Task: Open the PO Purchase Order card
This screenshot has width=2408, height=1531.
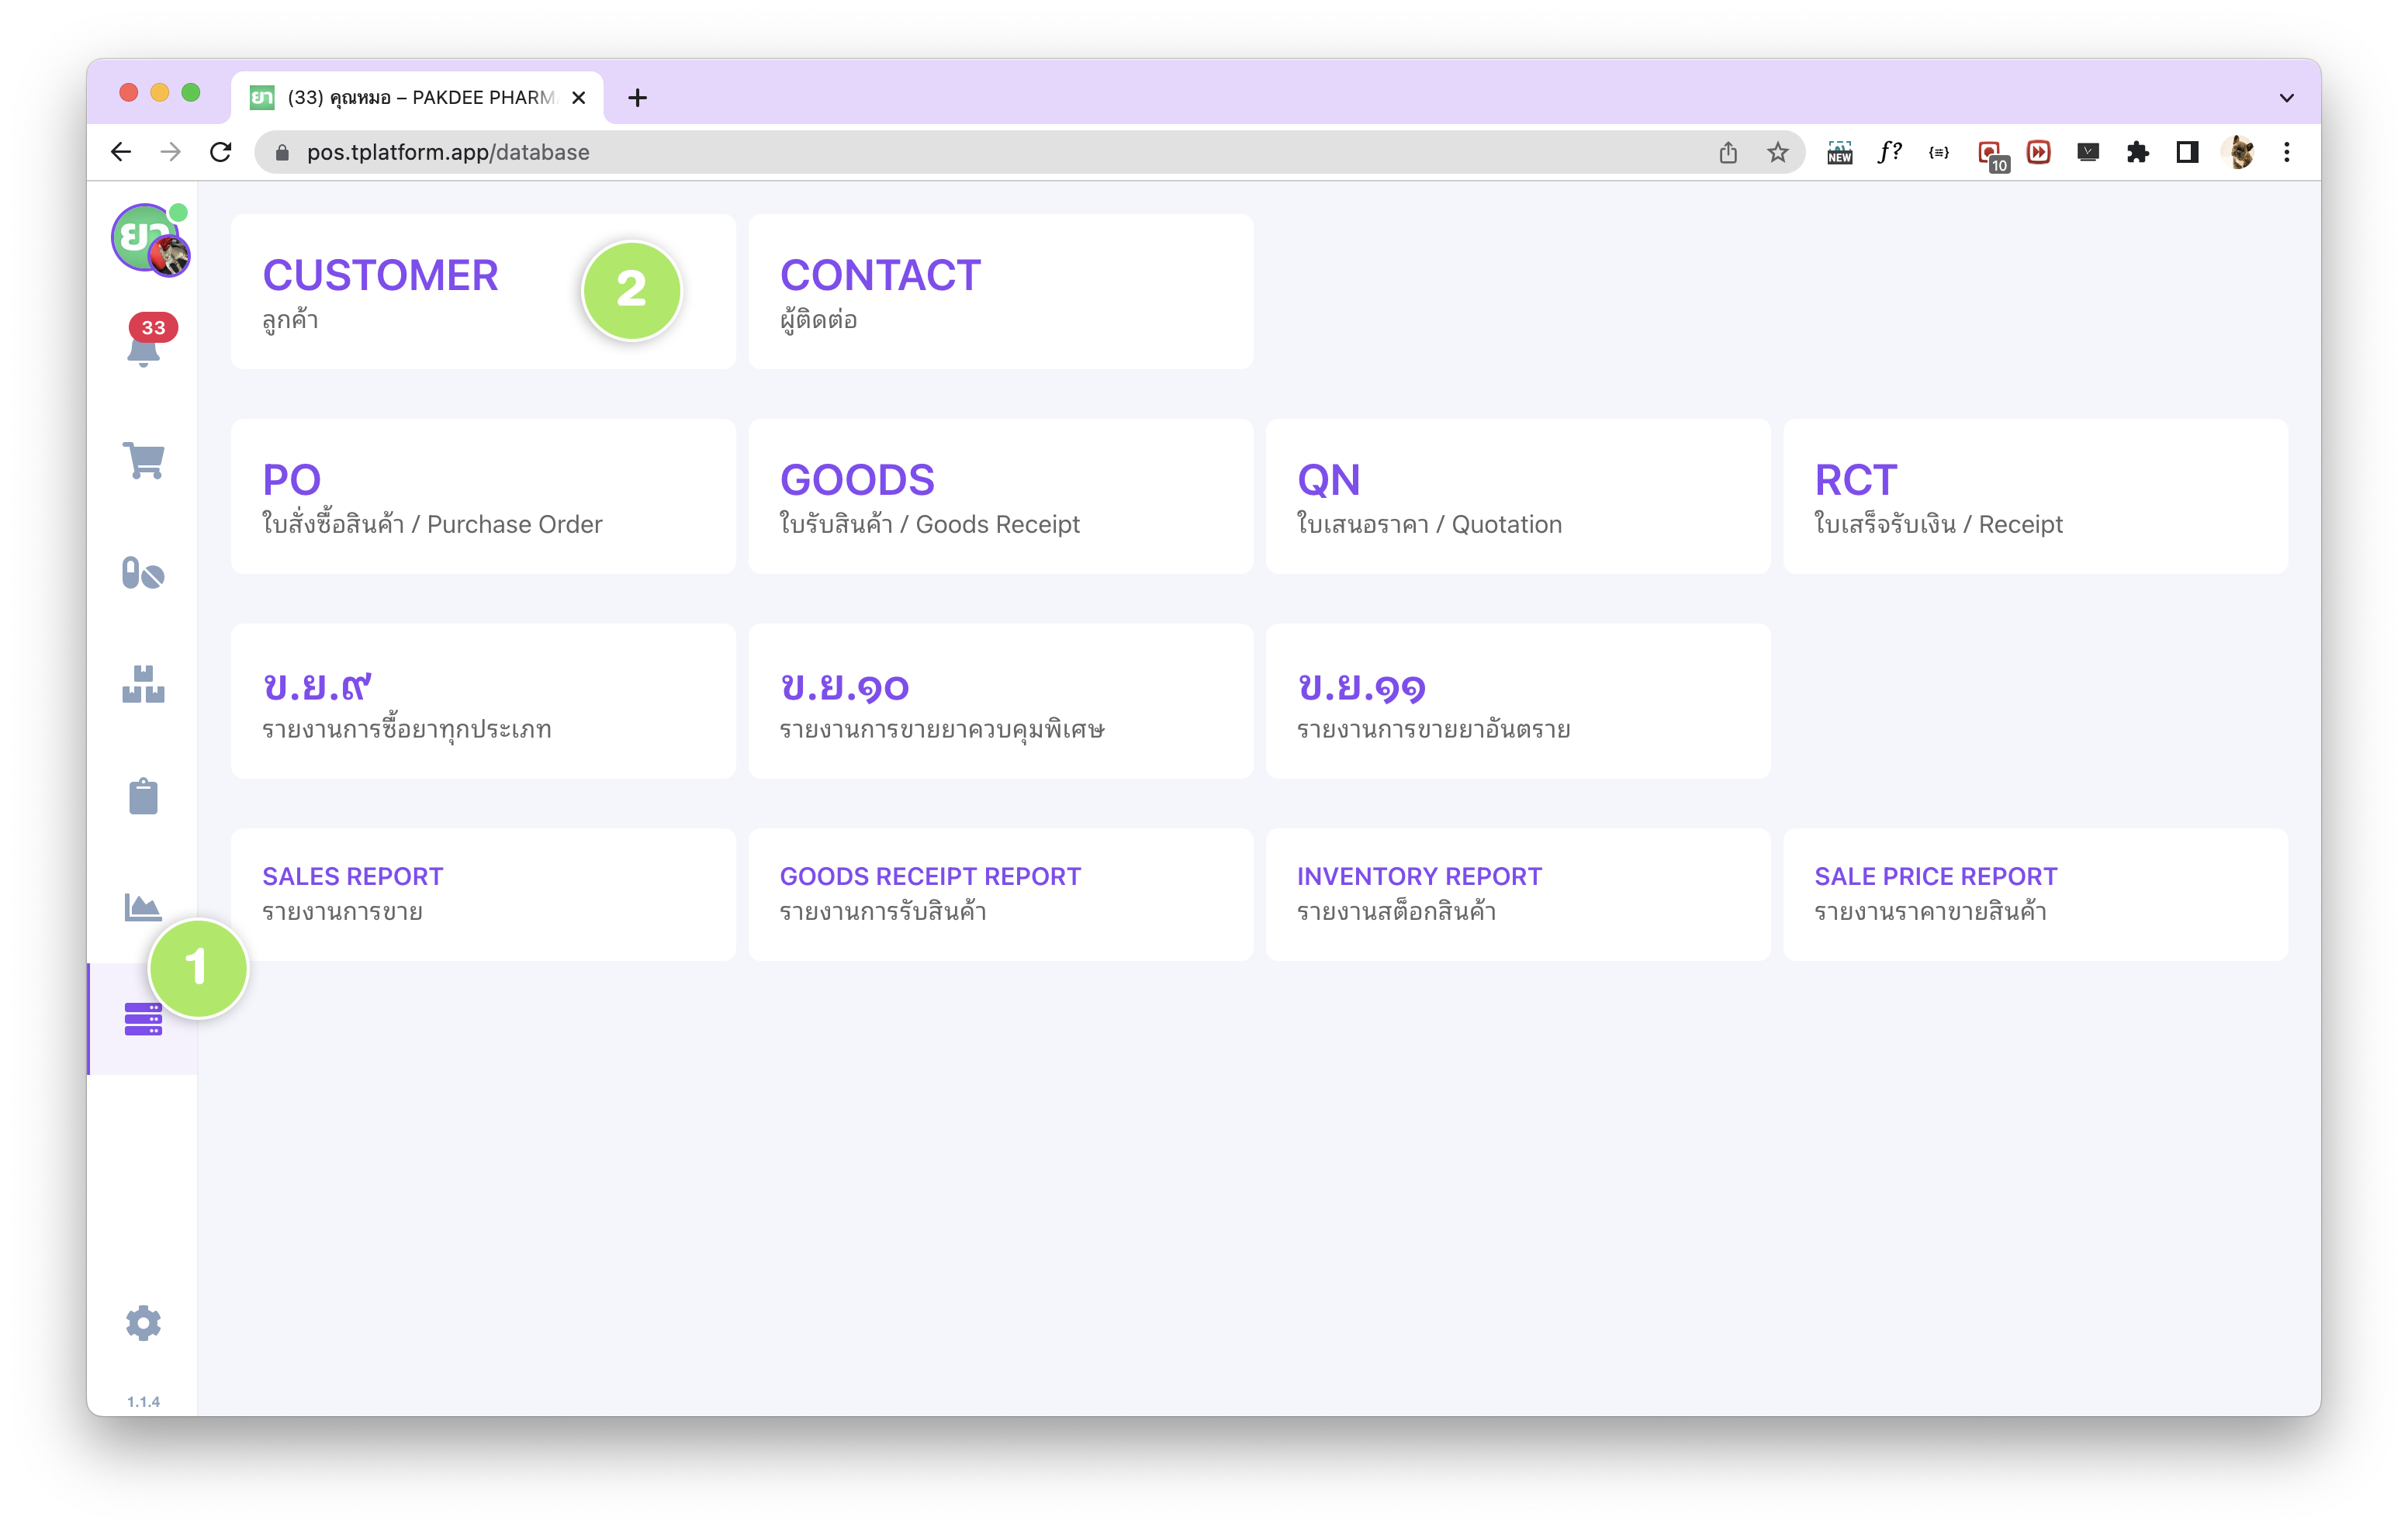Action: [x=483, y=497]
